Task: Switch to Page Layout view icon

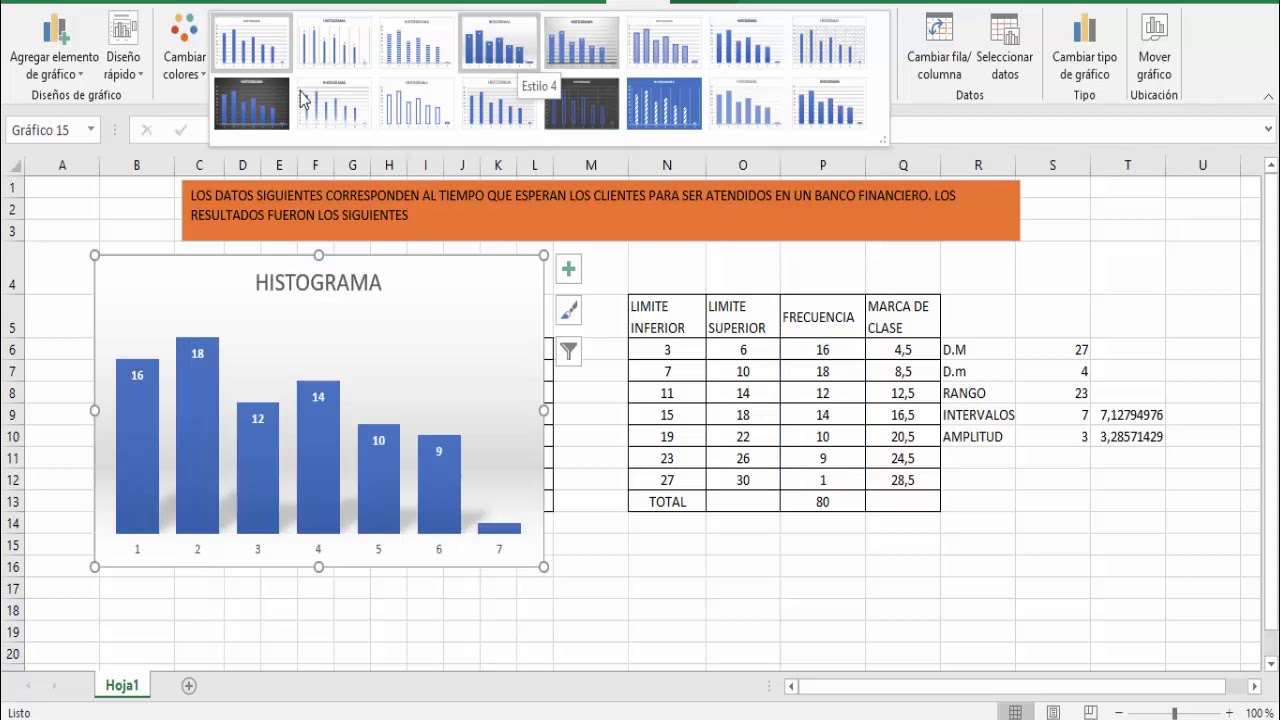Action: click(x=1053, y=712)
